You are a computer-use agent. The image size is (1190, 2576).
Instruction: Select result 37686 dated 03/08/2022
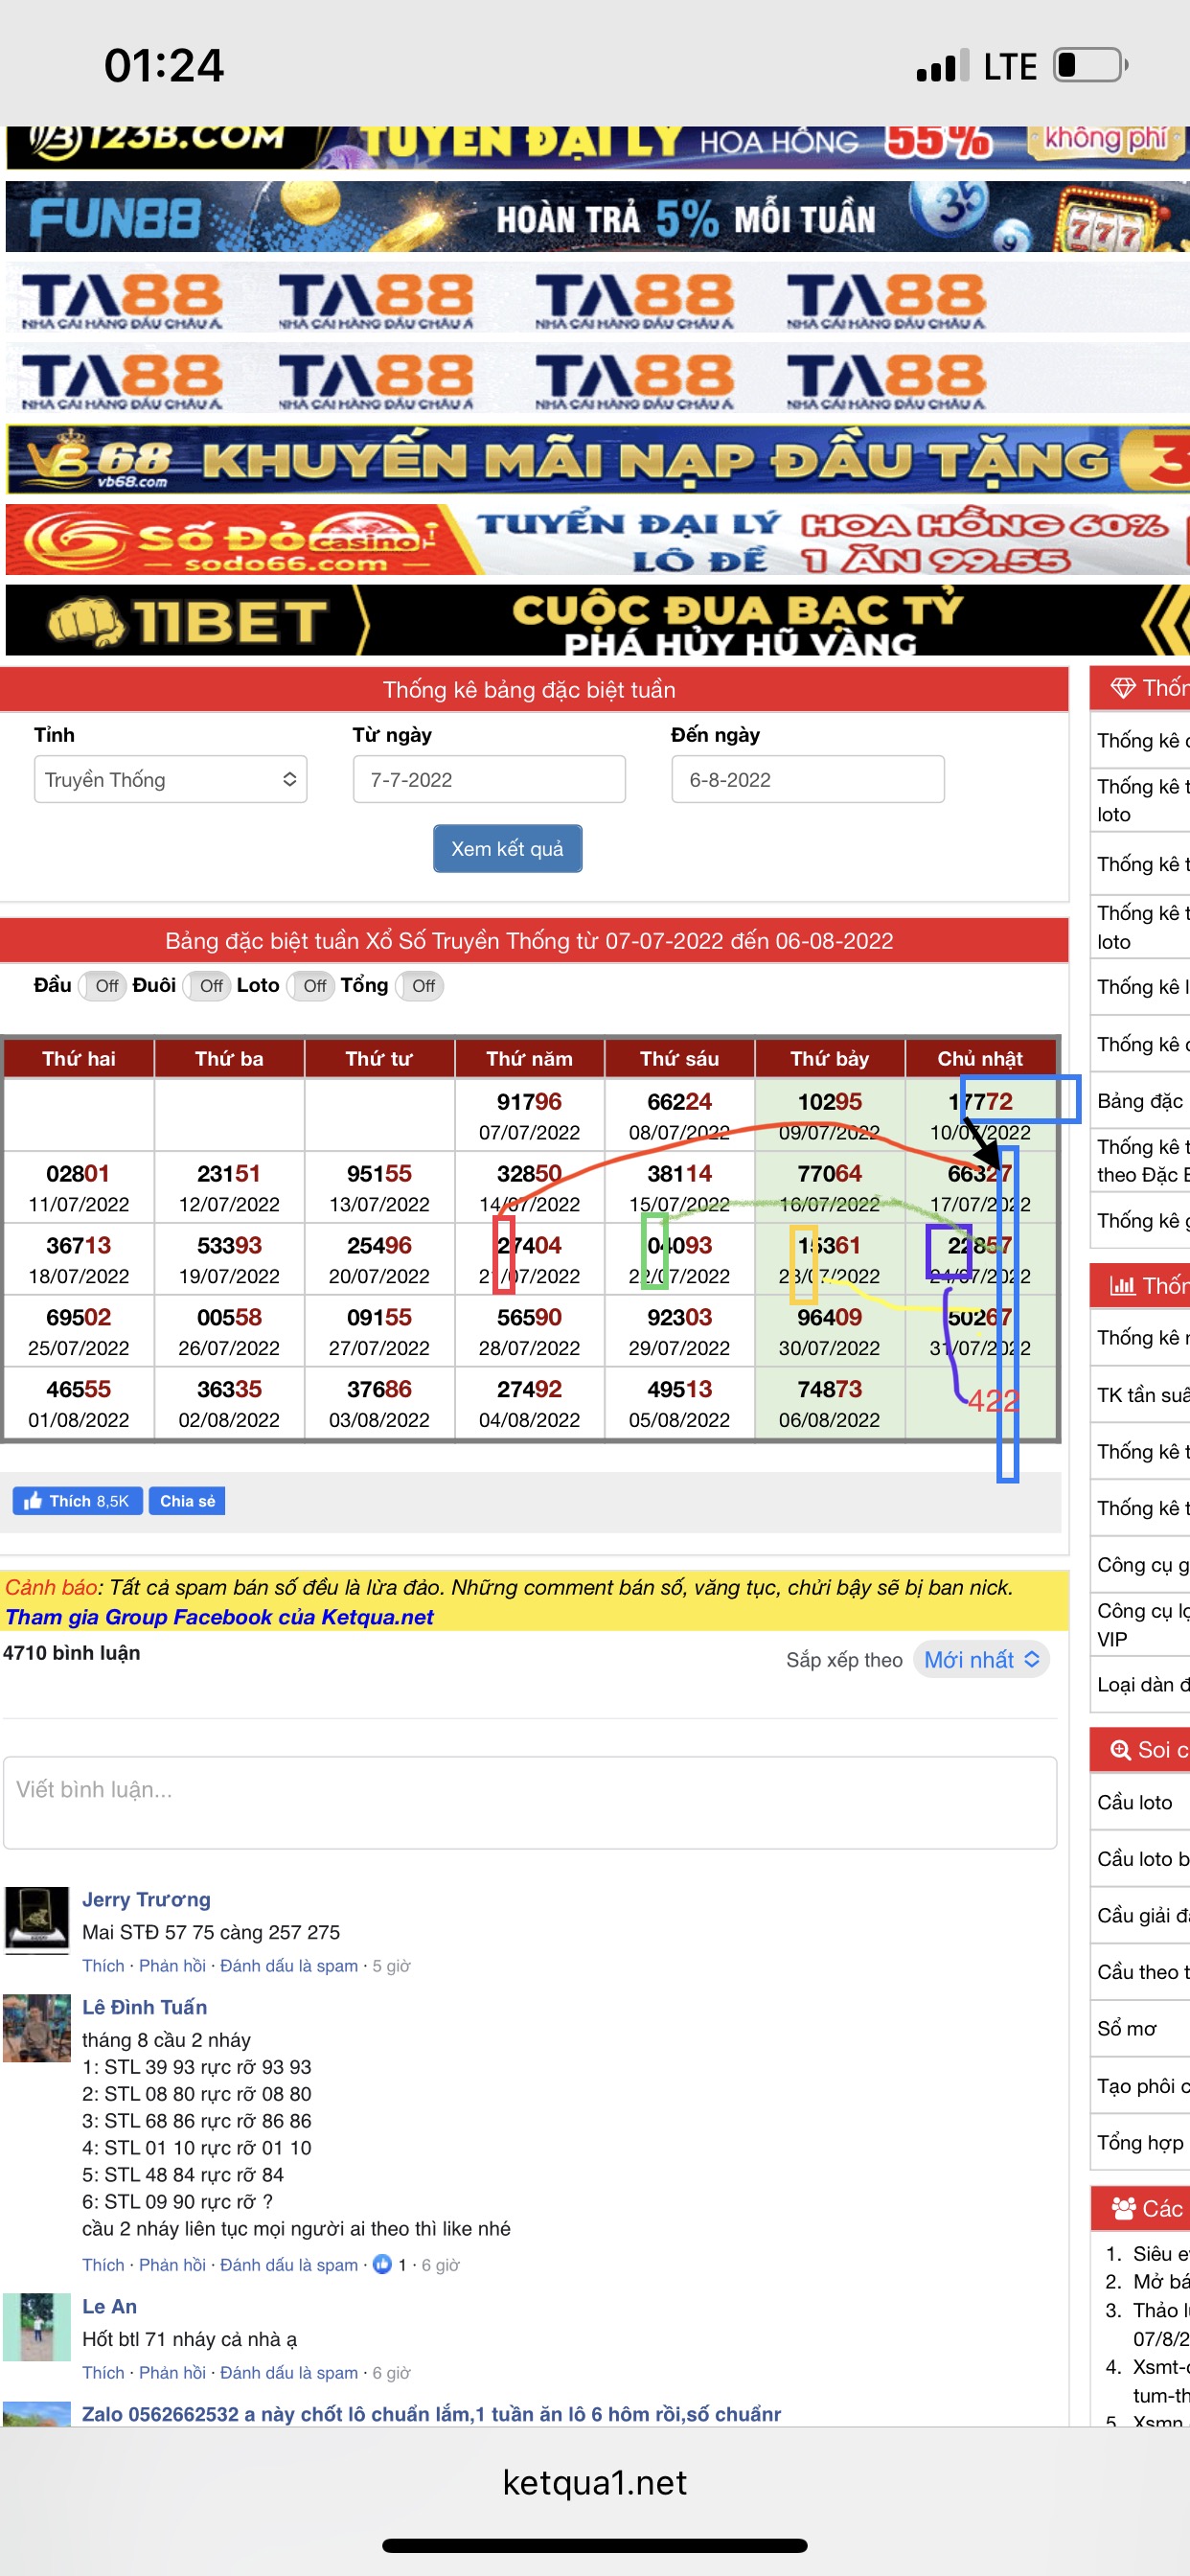point(379,1403)
